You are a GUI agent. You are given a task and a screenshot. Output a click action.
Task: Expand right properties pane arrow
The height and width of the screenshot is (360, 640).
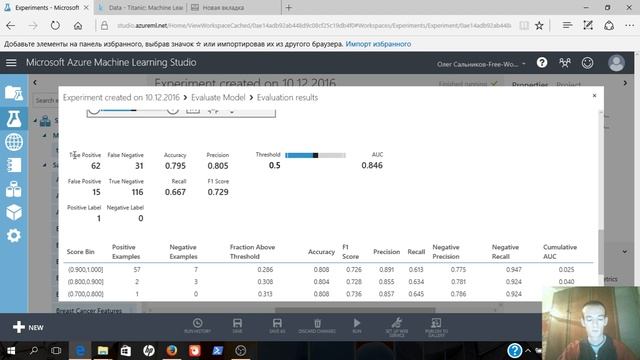625,83
